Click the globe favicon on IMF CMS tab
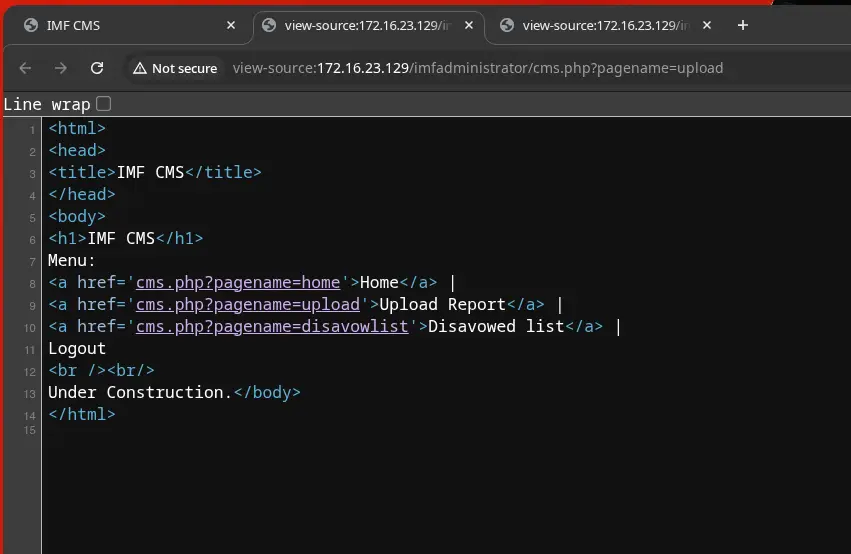 pos(30,25)
